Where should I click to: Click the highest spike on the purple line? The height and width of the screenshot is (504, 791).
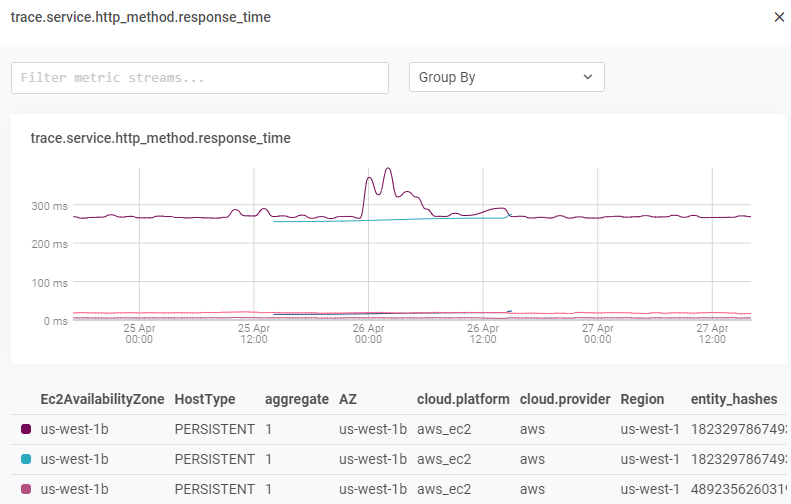point(388,169)
